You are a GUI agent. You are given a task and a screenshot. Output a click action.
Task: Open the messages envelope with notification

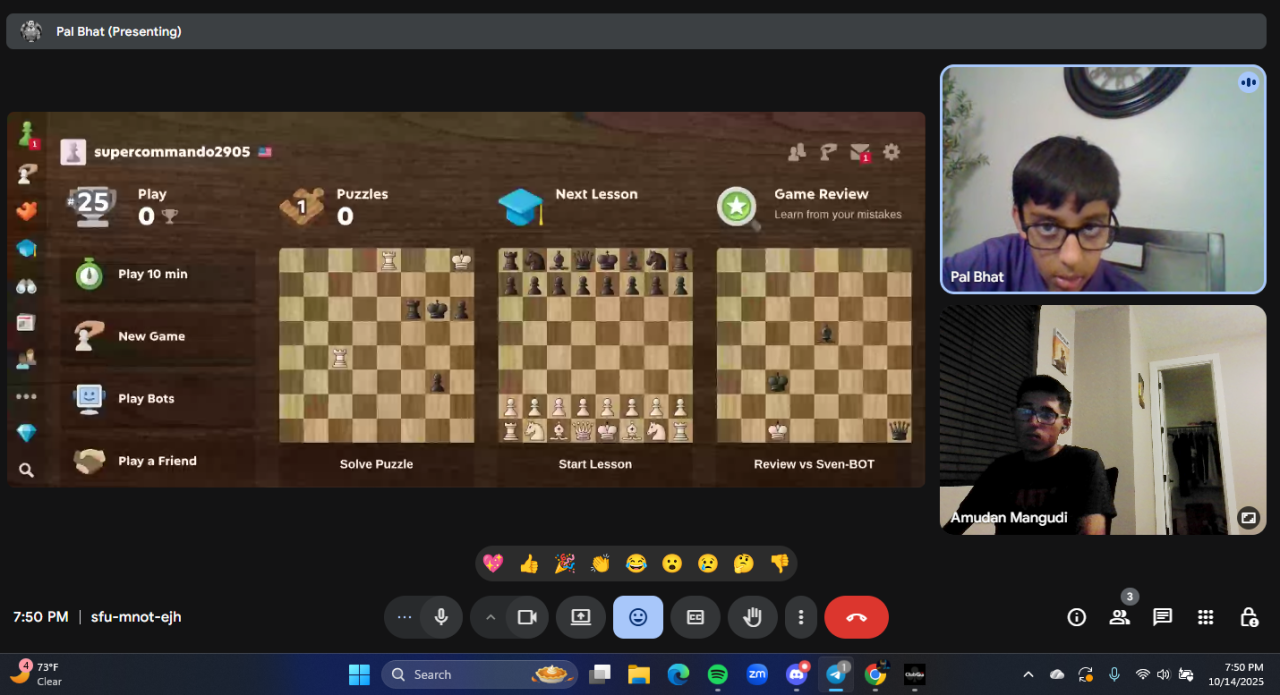click(x=860, y=152)
